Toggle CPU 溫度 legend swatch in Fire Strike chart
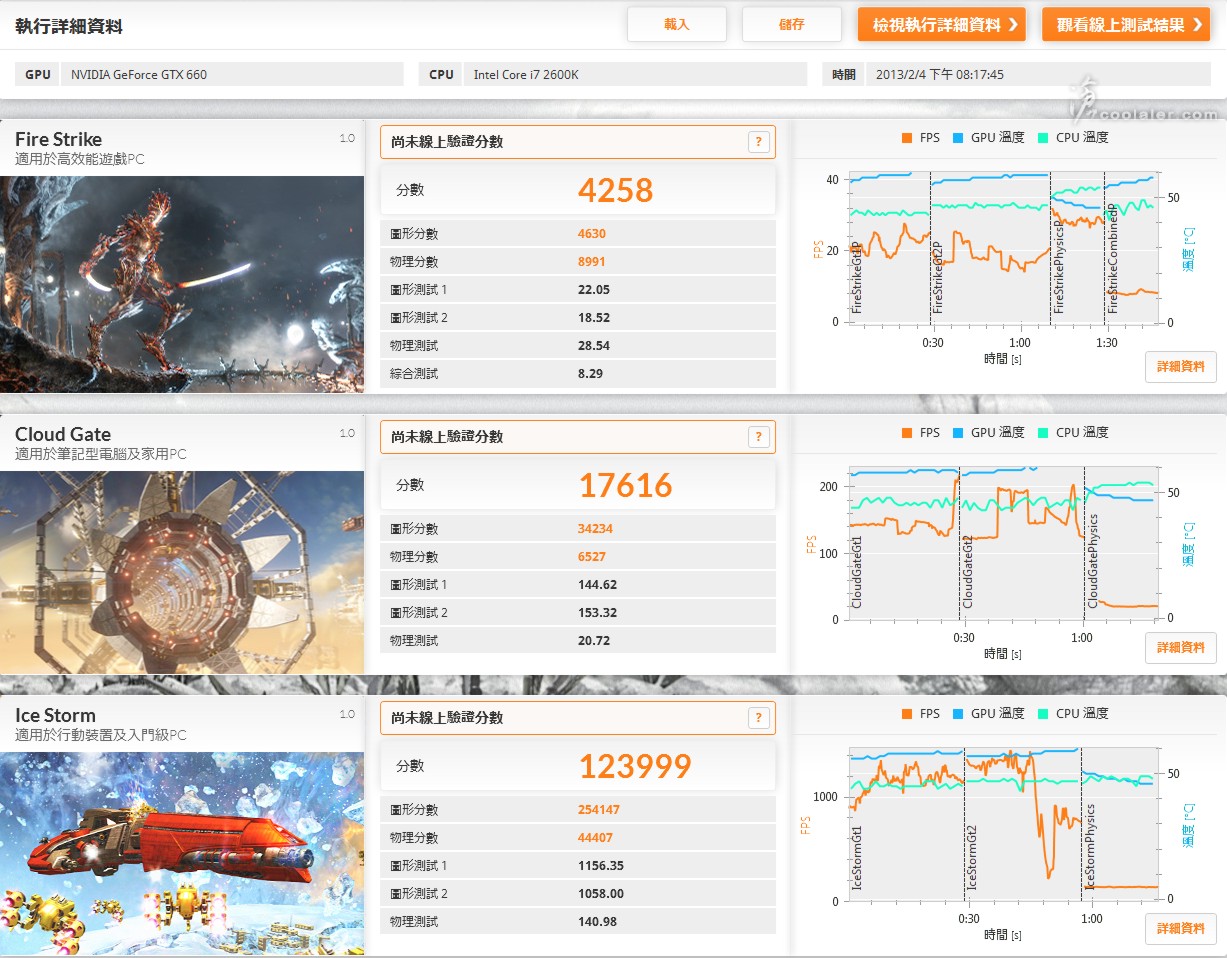The height and width of the screenshot is (958, 1227). 1043,138
